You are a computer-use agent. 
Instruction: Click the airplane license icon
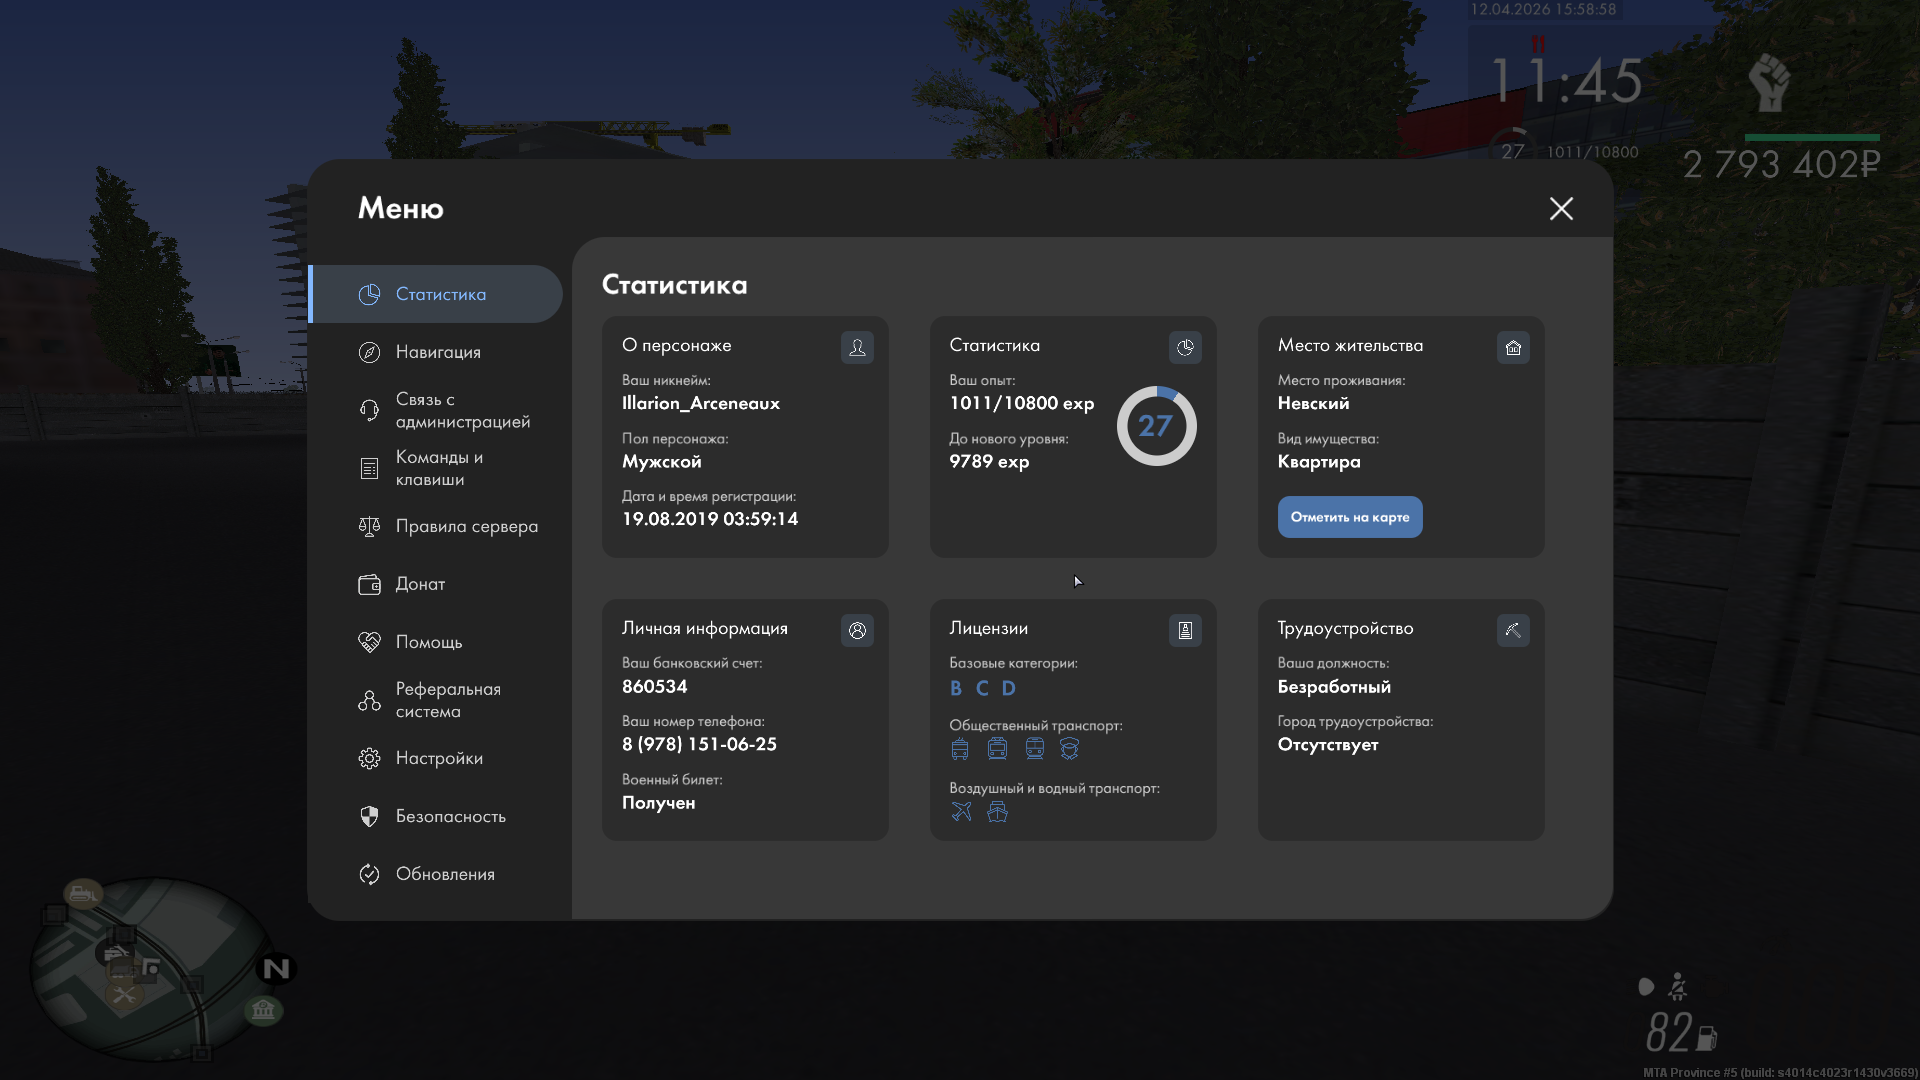tap(961, 811)
